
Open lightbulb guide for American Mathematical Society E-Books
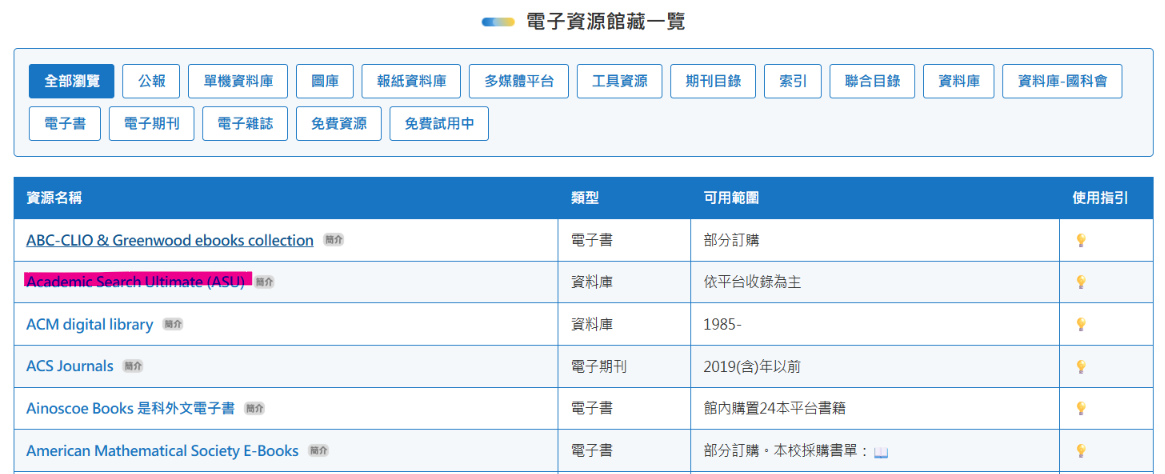[x=1081, y=450]
